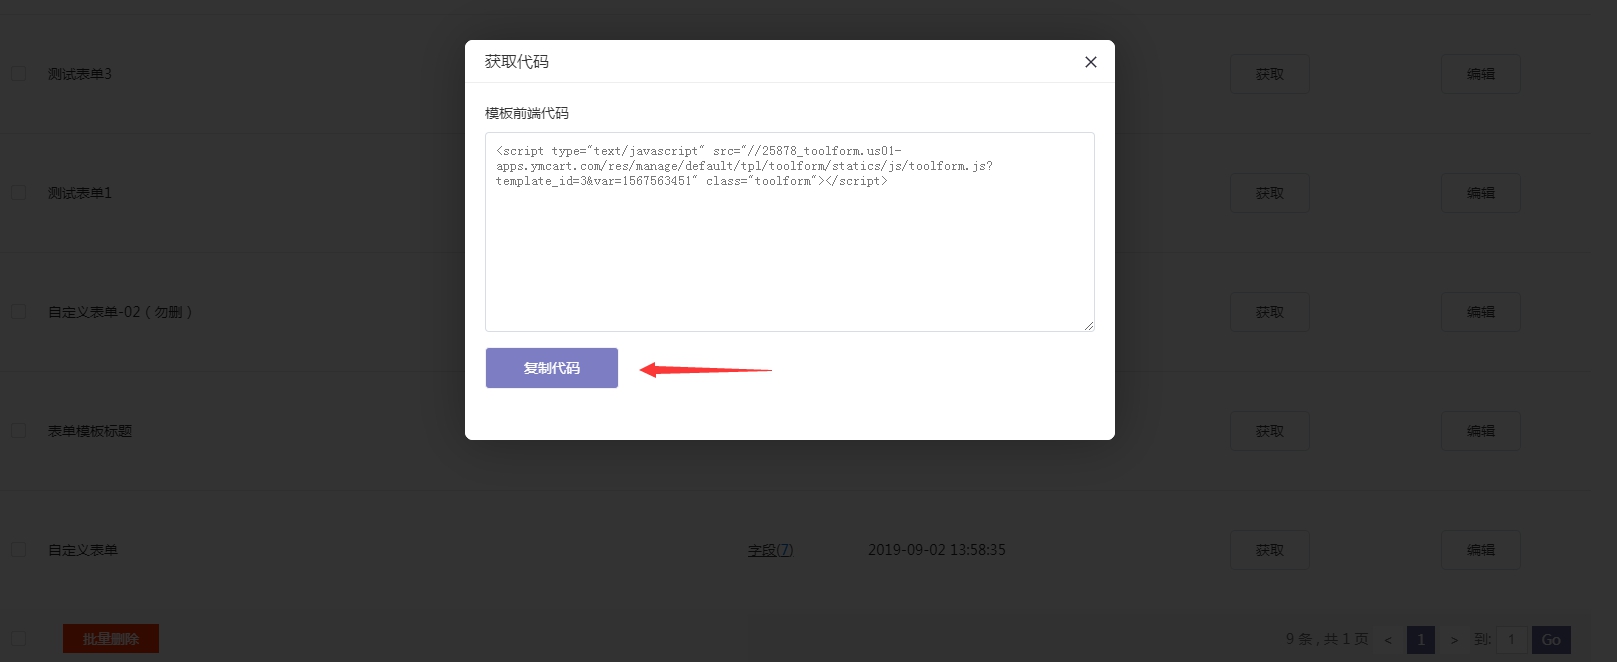The image size is (1617, 662).
Task: Click the 复制代码 button
Action: 551,368
